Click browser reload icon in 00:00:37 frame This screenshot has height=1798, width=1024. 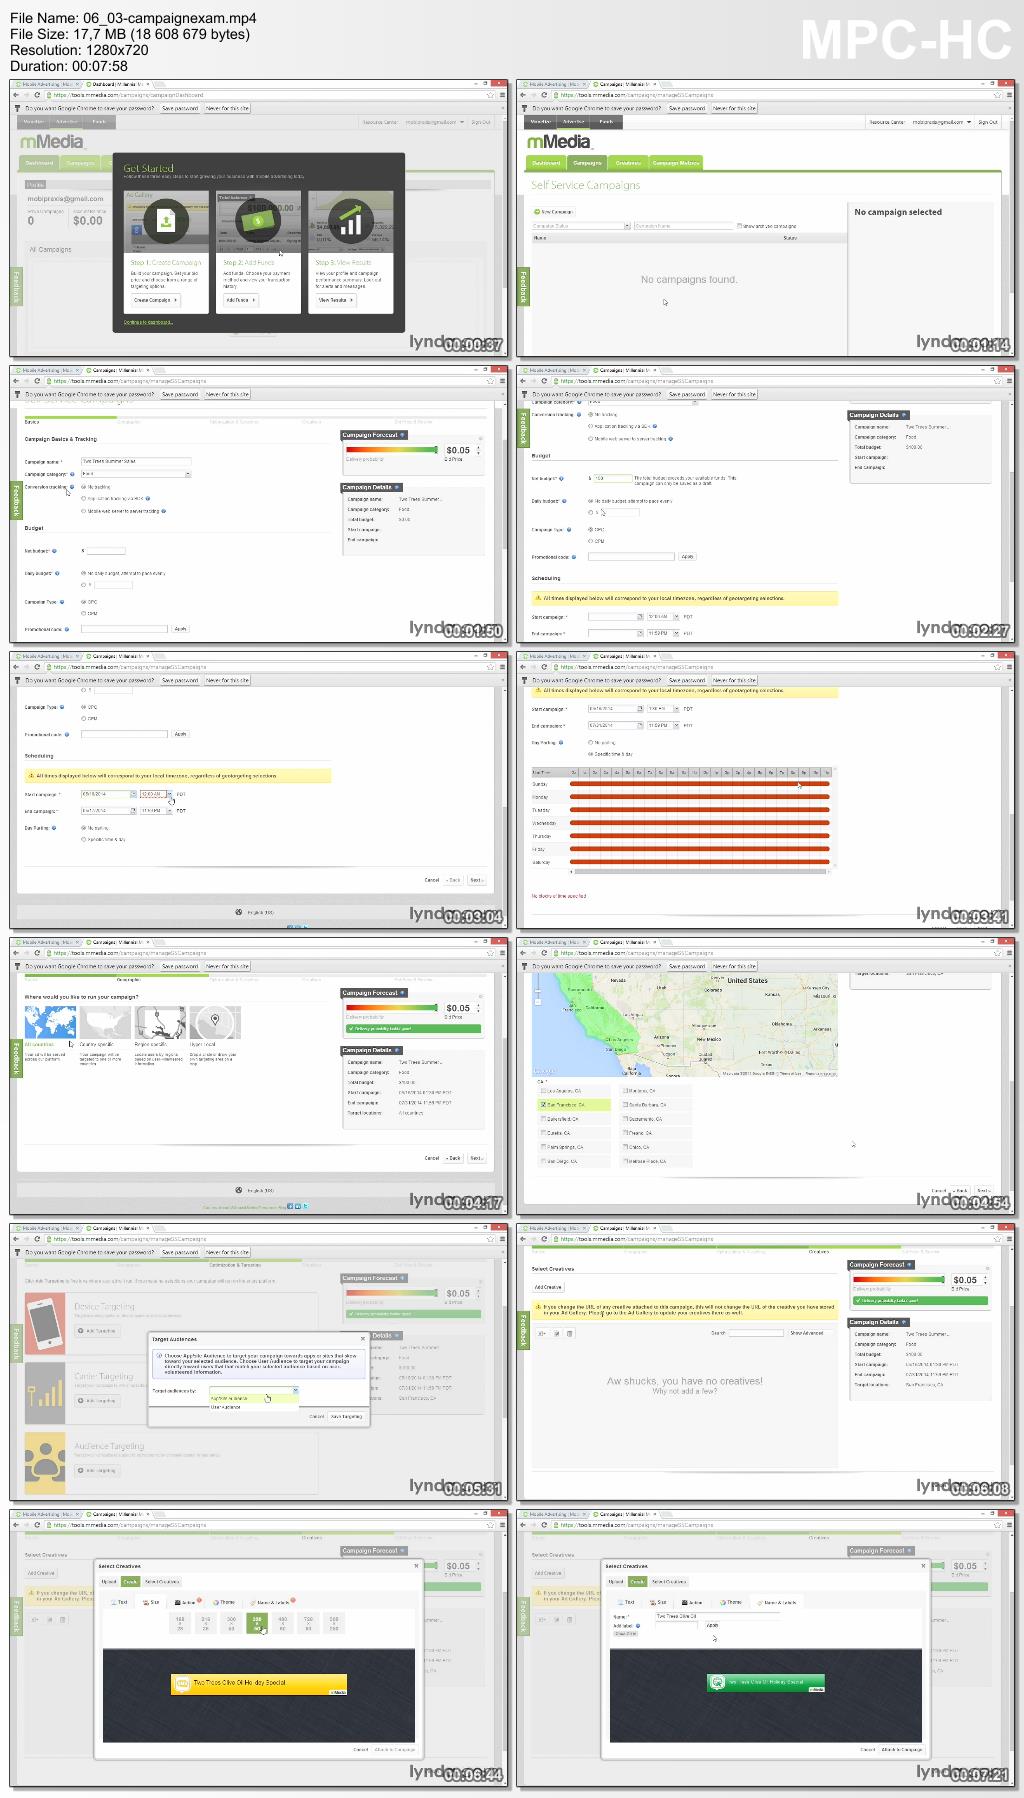pos(37,95)
